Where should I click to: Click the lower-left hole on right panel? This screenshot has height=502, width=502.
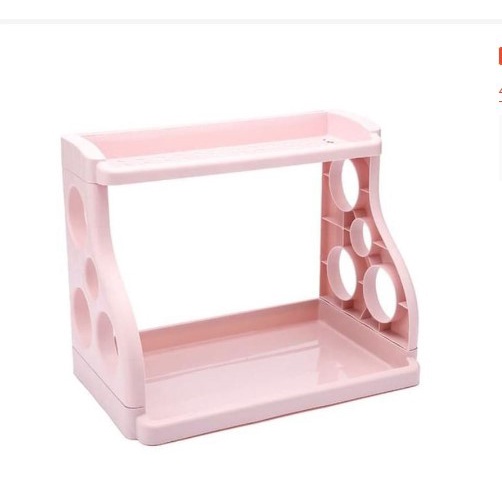pyautogui.click(x=343, y=274)
